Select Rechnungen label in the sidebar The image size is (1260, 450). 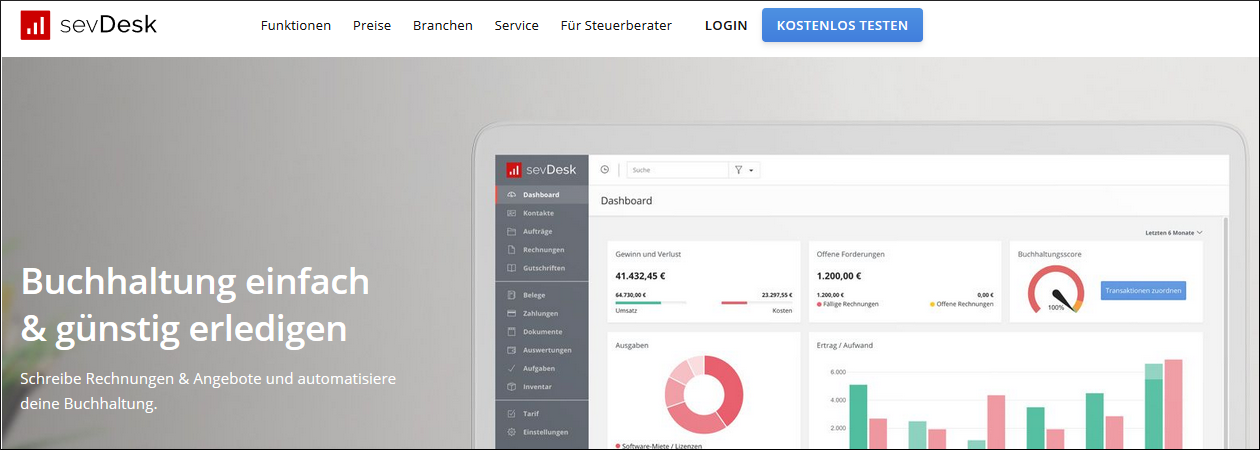tap(543, 249)
